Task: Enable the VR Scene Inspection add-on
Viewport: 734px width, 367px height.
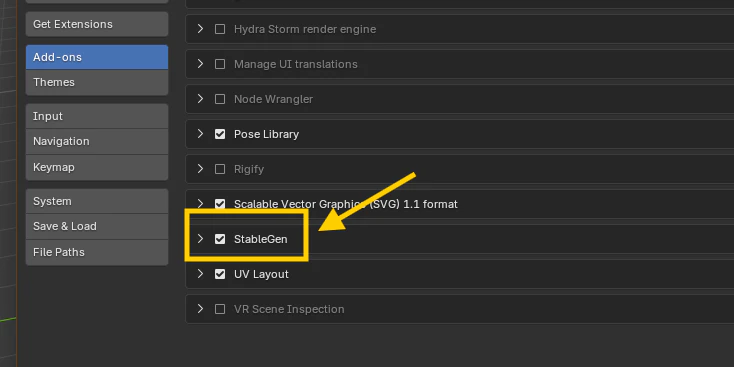Action: tap(220, 309)
